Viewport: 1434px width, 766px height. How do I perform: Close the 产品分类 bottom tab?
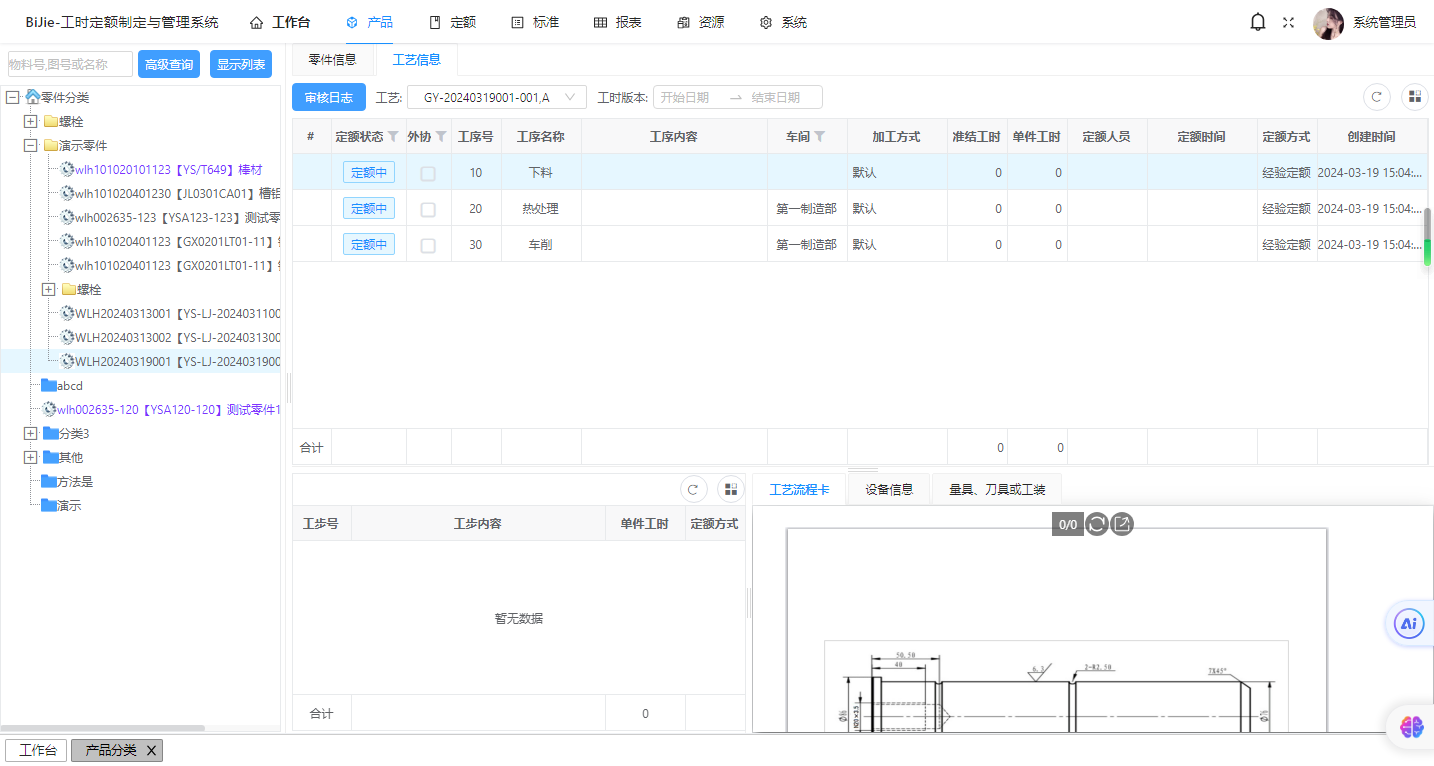(151, 750)
